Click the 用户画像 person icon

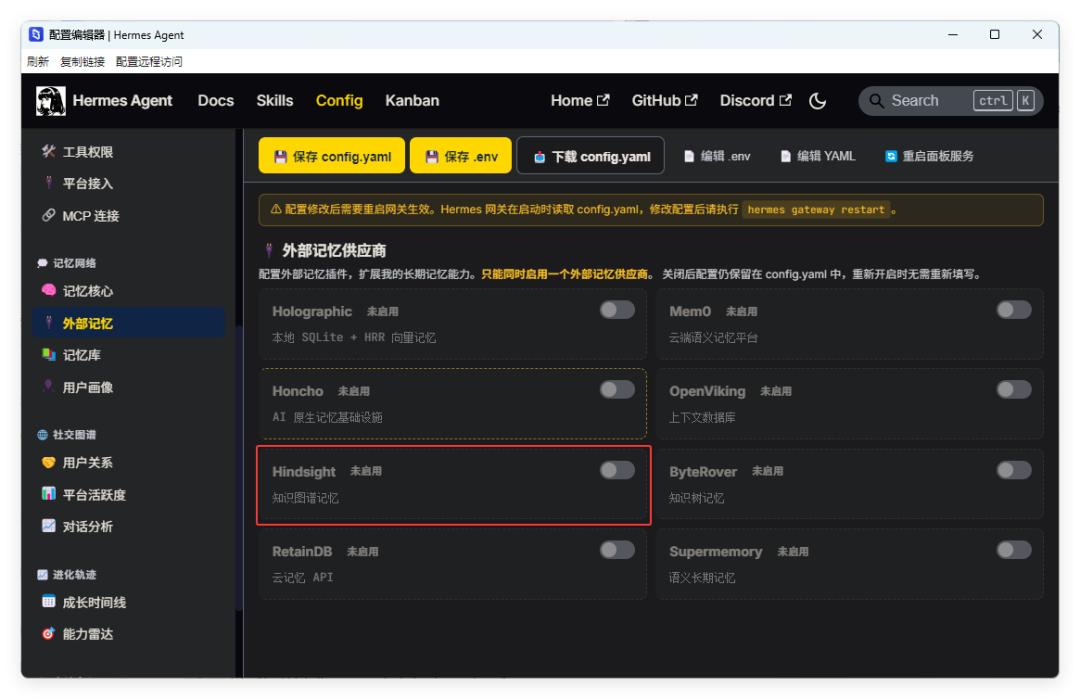tap(48, 387)
